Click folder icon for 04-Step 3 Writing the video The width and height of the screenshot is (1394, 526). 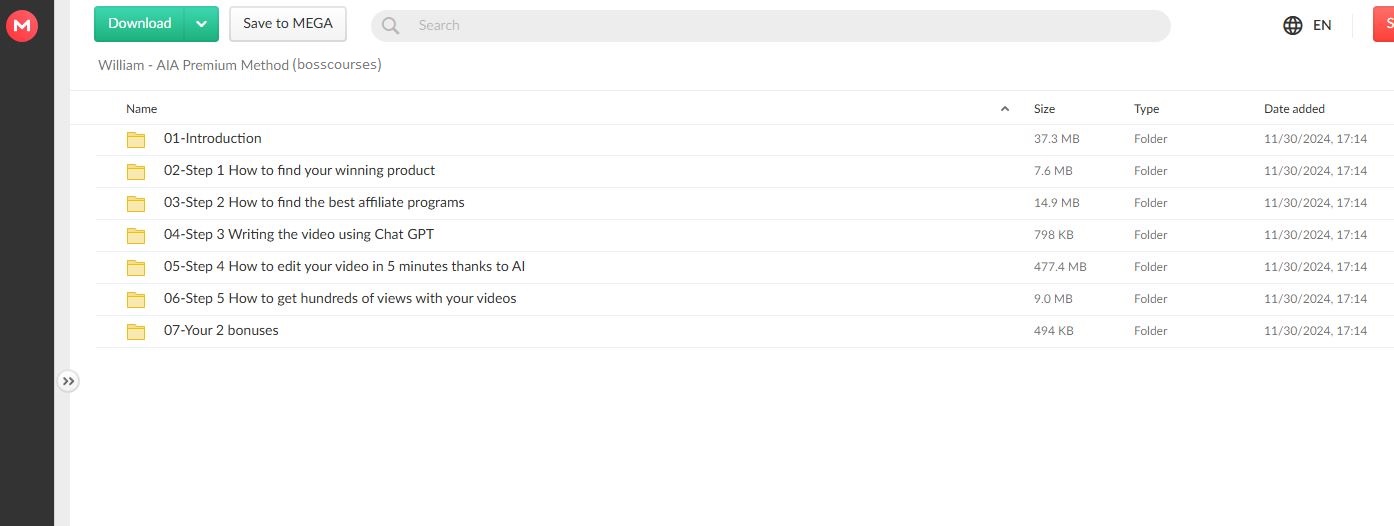coord(136,236)
